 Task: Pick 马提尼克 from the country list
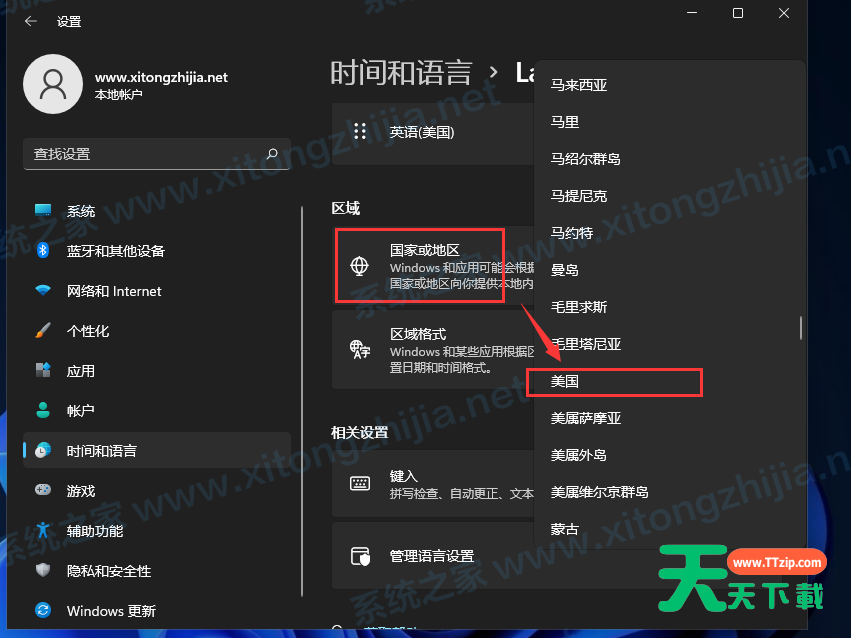point(668,196)
